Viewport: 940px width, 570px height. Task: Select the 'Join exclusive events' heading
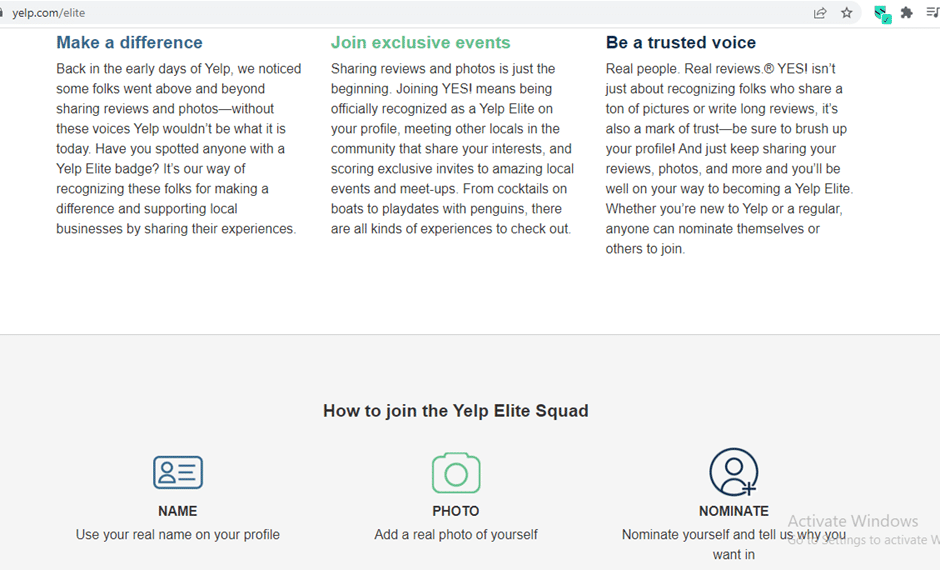coord(420,43)
